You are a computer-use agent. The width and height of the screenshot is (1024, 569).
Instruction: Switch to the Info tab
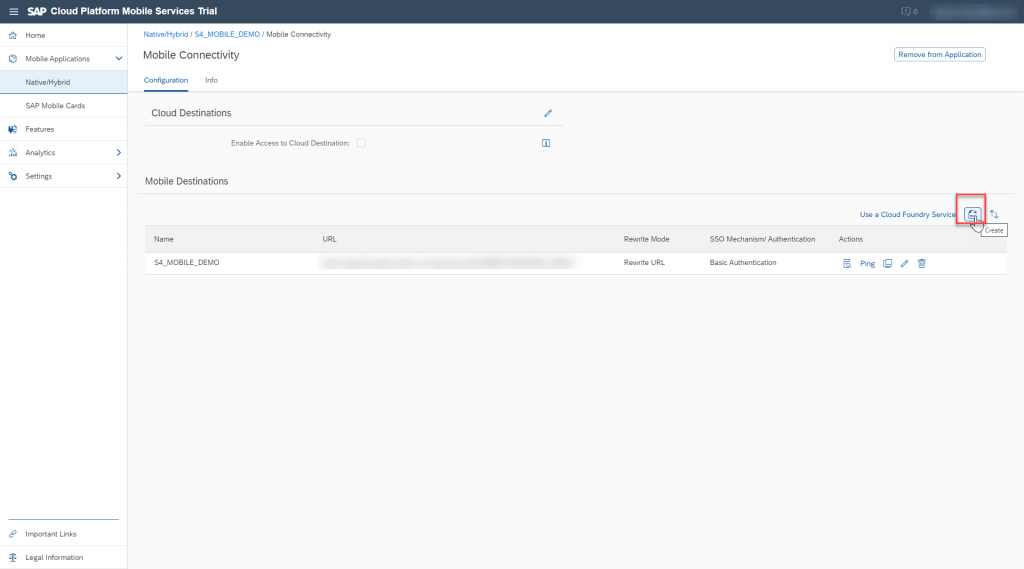pos(211,80)
